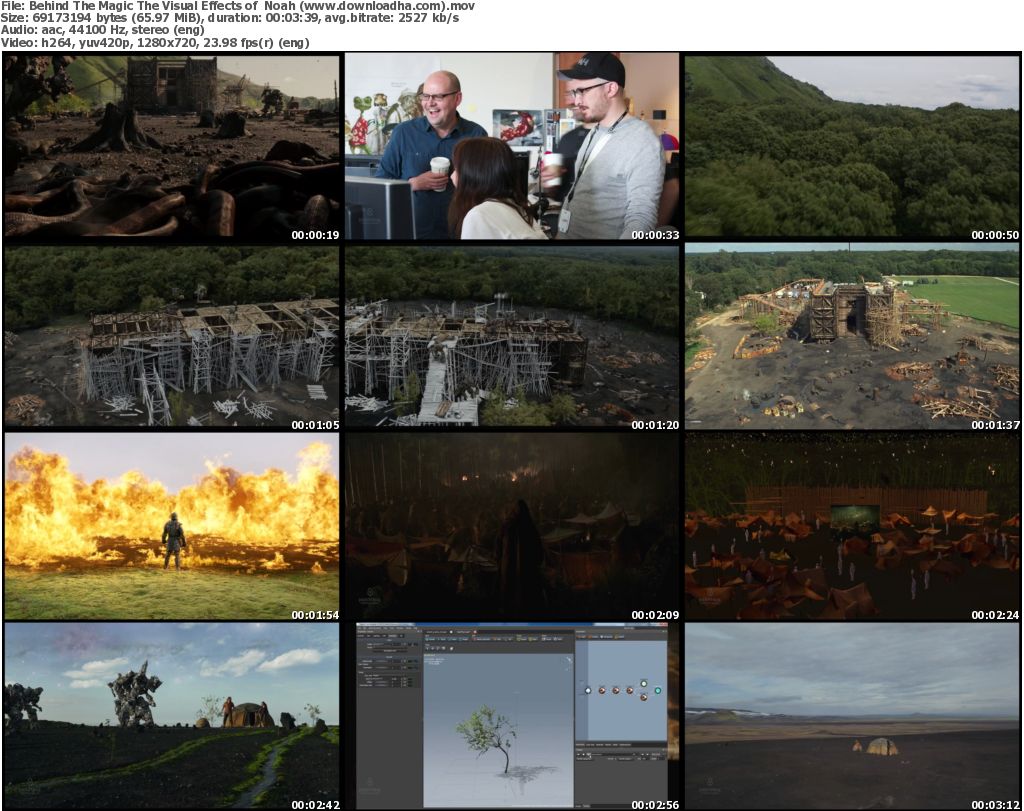
Task: Select the aerial ark set thumbnail beside the green field
Action: [x=852, y=337]
